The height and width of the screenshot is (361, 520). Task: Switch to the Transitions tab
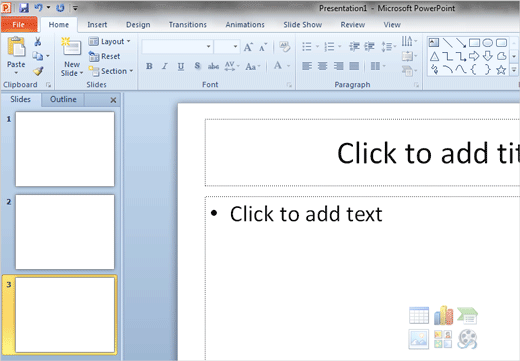pos(188,25)
